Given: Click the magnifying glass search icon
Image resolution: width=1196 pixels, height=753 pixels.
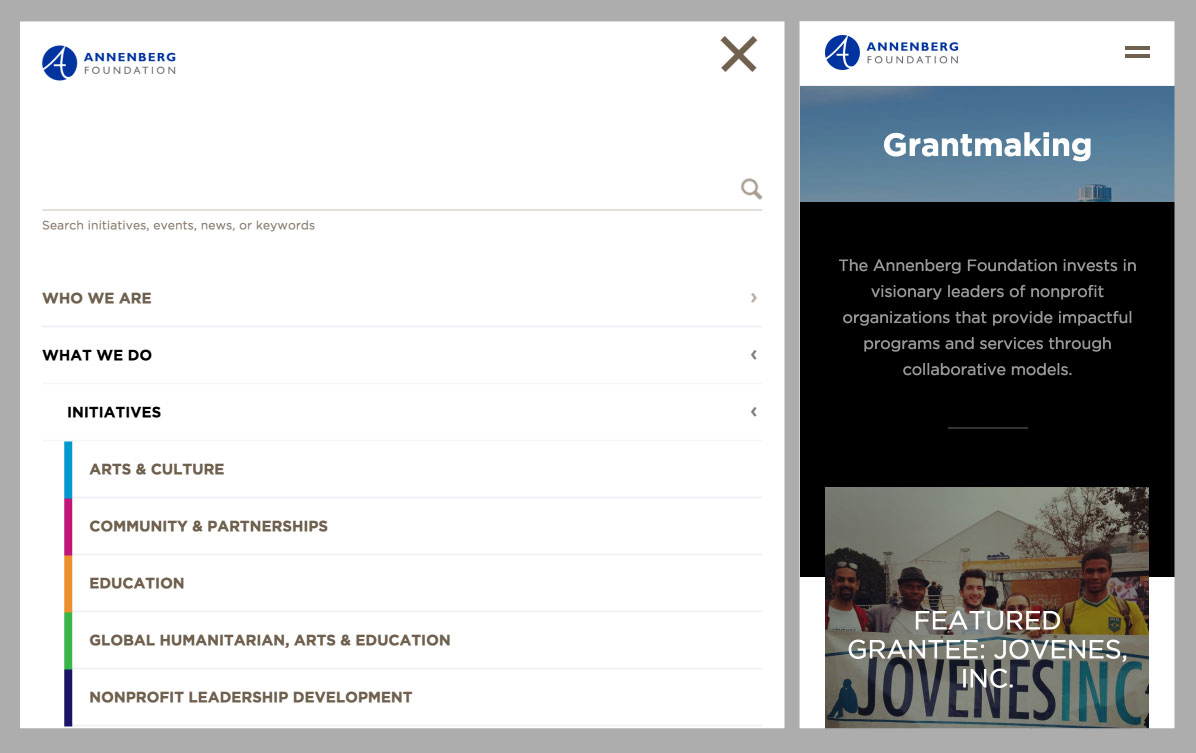Looking at the screenshot, I should tap(751, 188).
